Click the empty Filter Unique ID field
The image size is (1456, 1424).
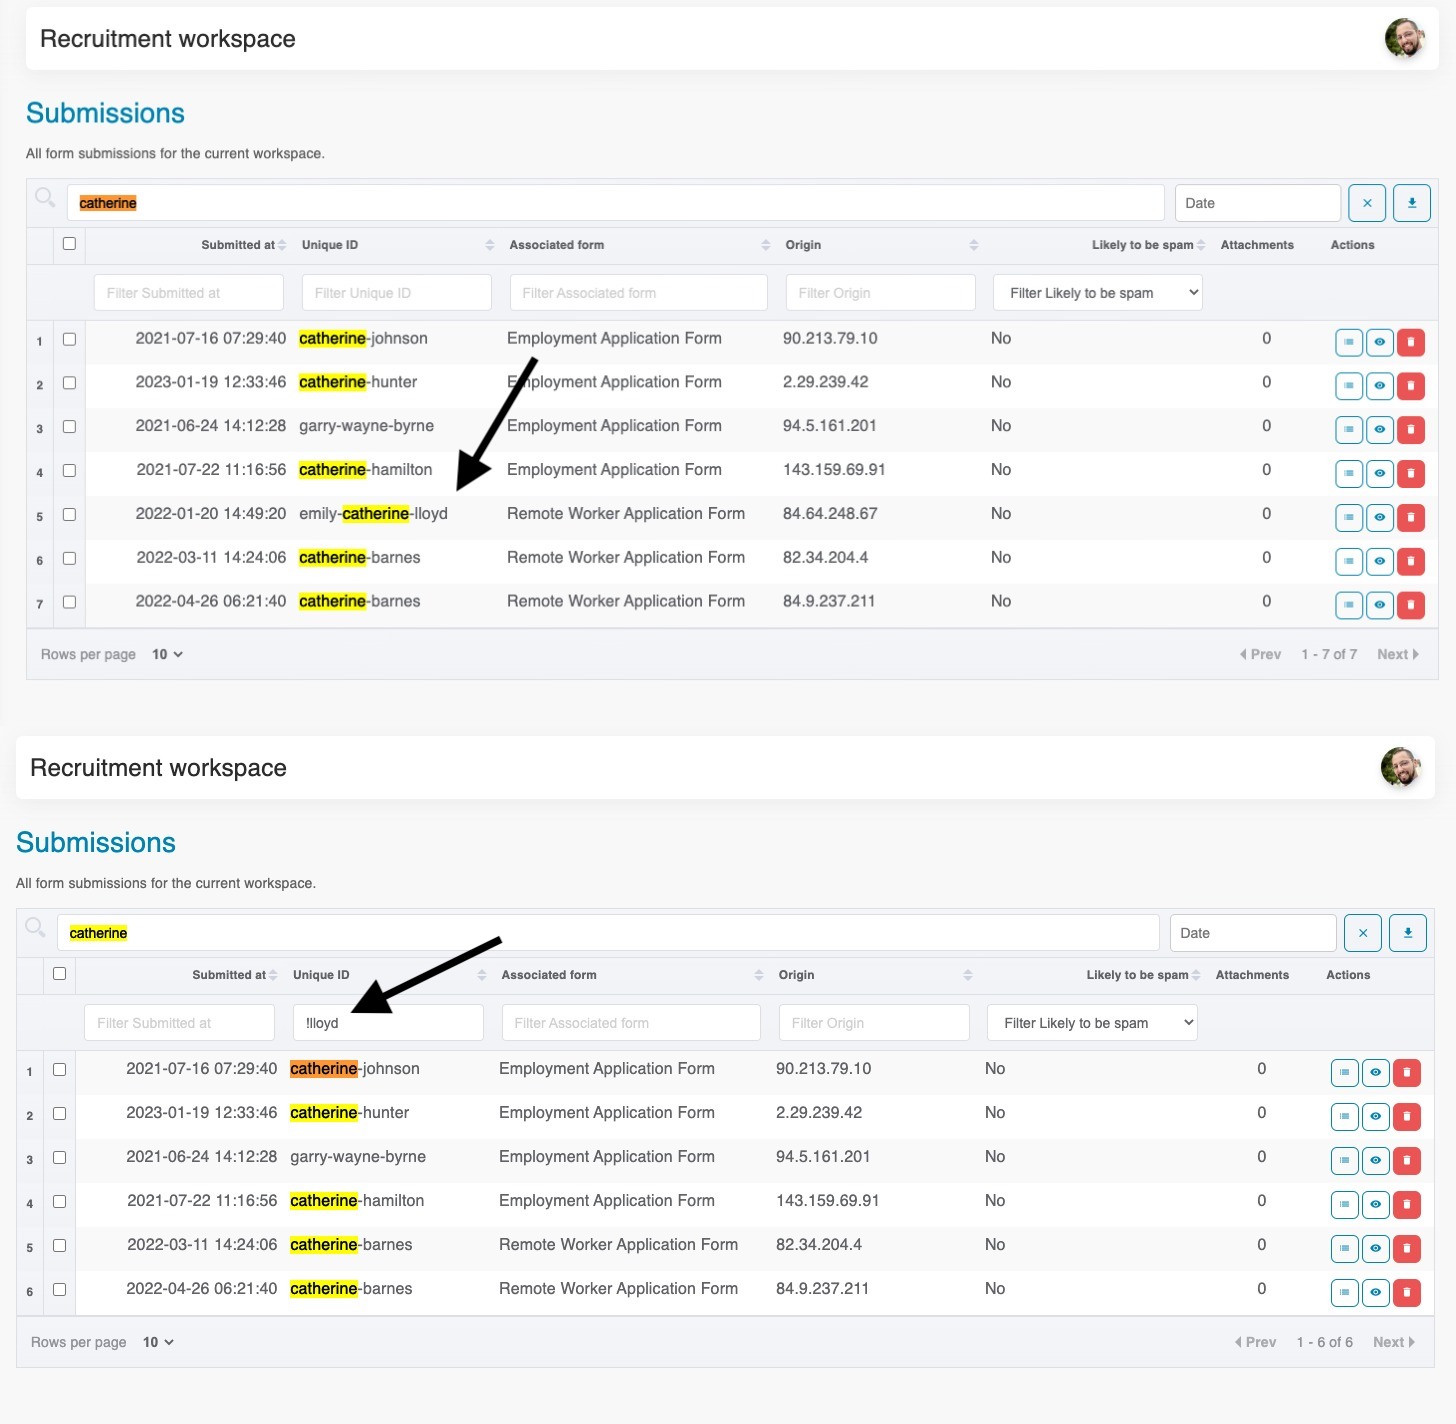click(397, 293)
